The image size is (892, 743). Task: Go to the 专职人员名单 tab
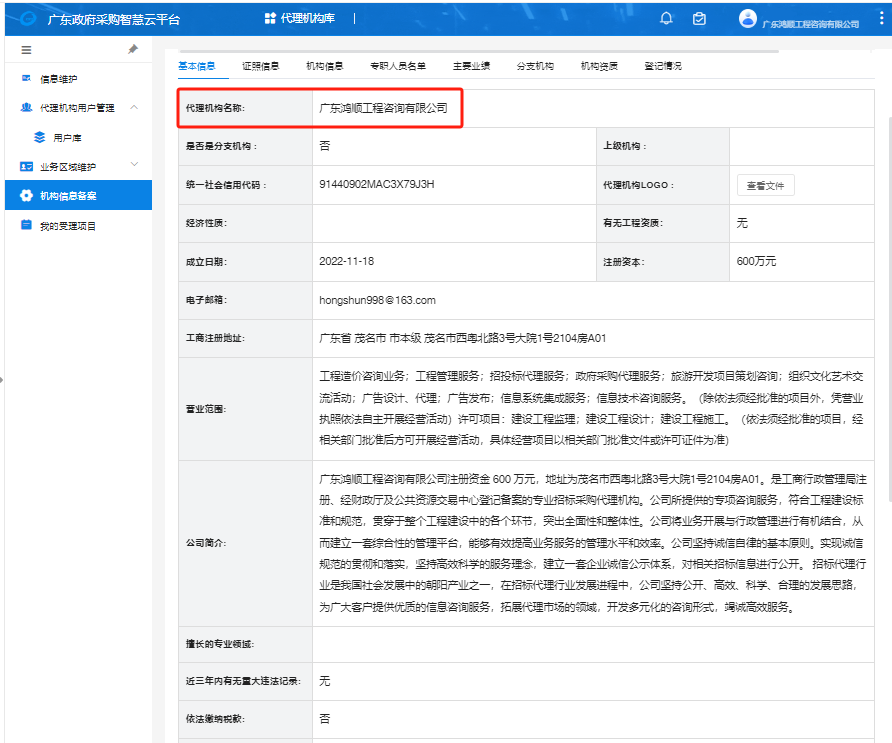point(398,66)
